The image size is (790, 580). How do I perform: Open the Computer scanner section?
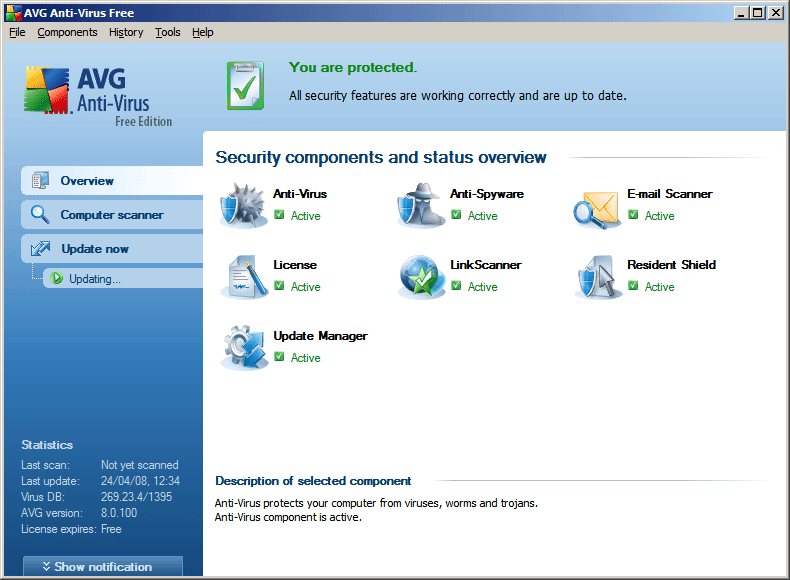tap(112, 215)
